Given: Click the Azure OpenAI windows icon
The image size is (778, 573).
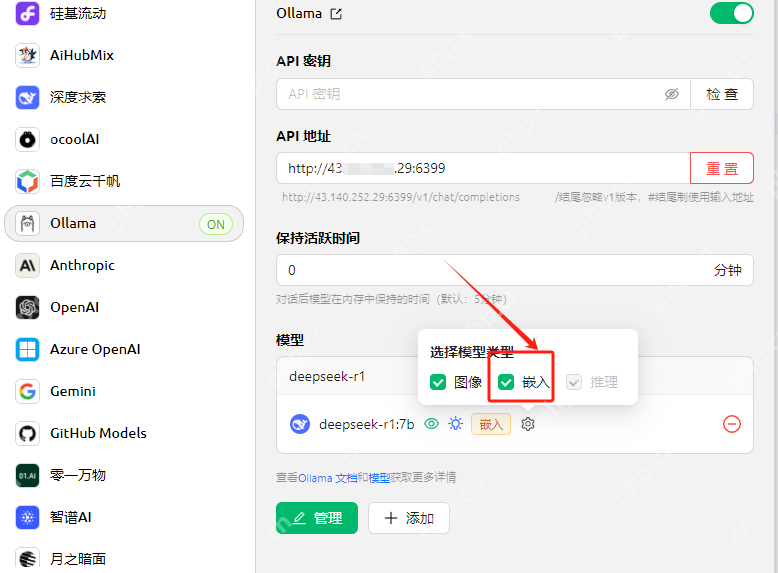Looking at the screenshot, I should point(27,349).
